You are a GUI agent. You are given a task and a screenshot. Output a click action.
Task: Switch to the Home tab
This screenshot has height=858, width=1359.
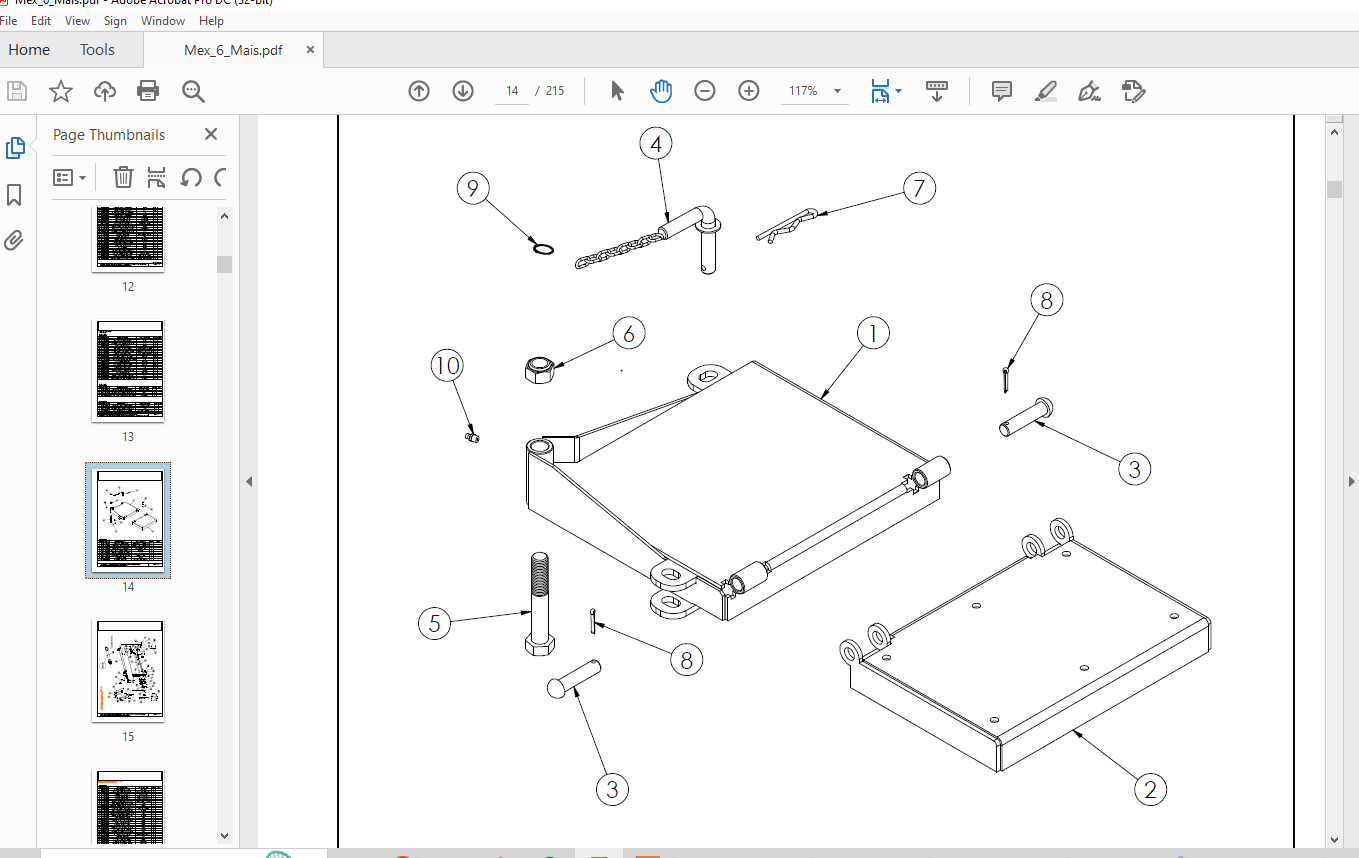pos(29,50)
